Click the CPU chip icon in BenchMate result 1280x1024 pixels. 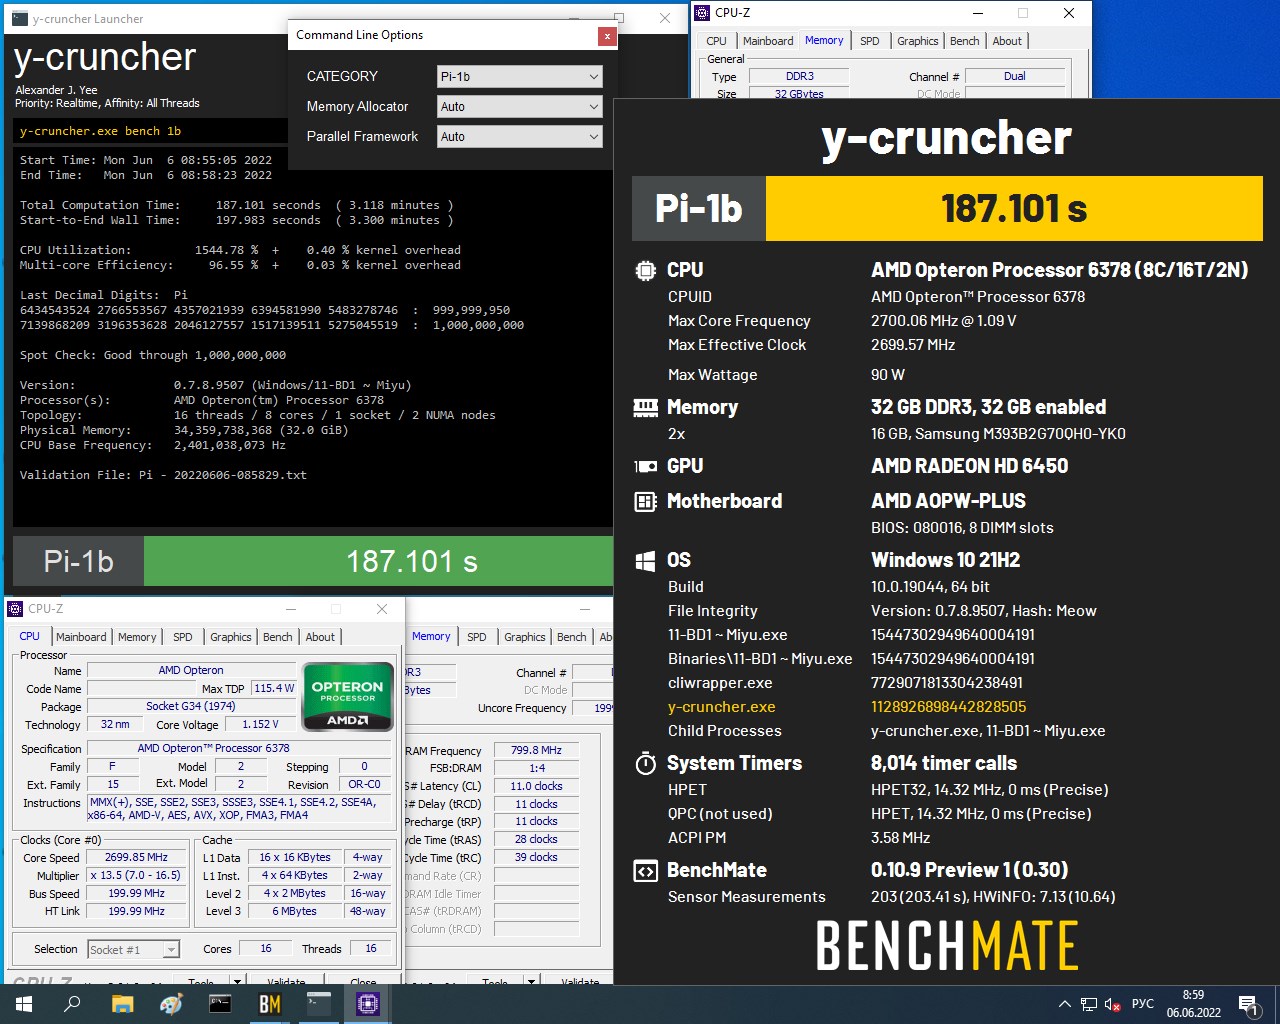(646, 270)
